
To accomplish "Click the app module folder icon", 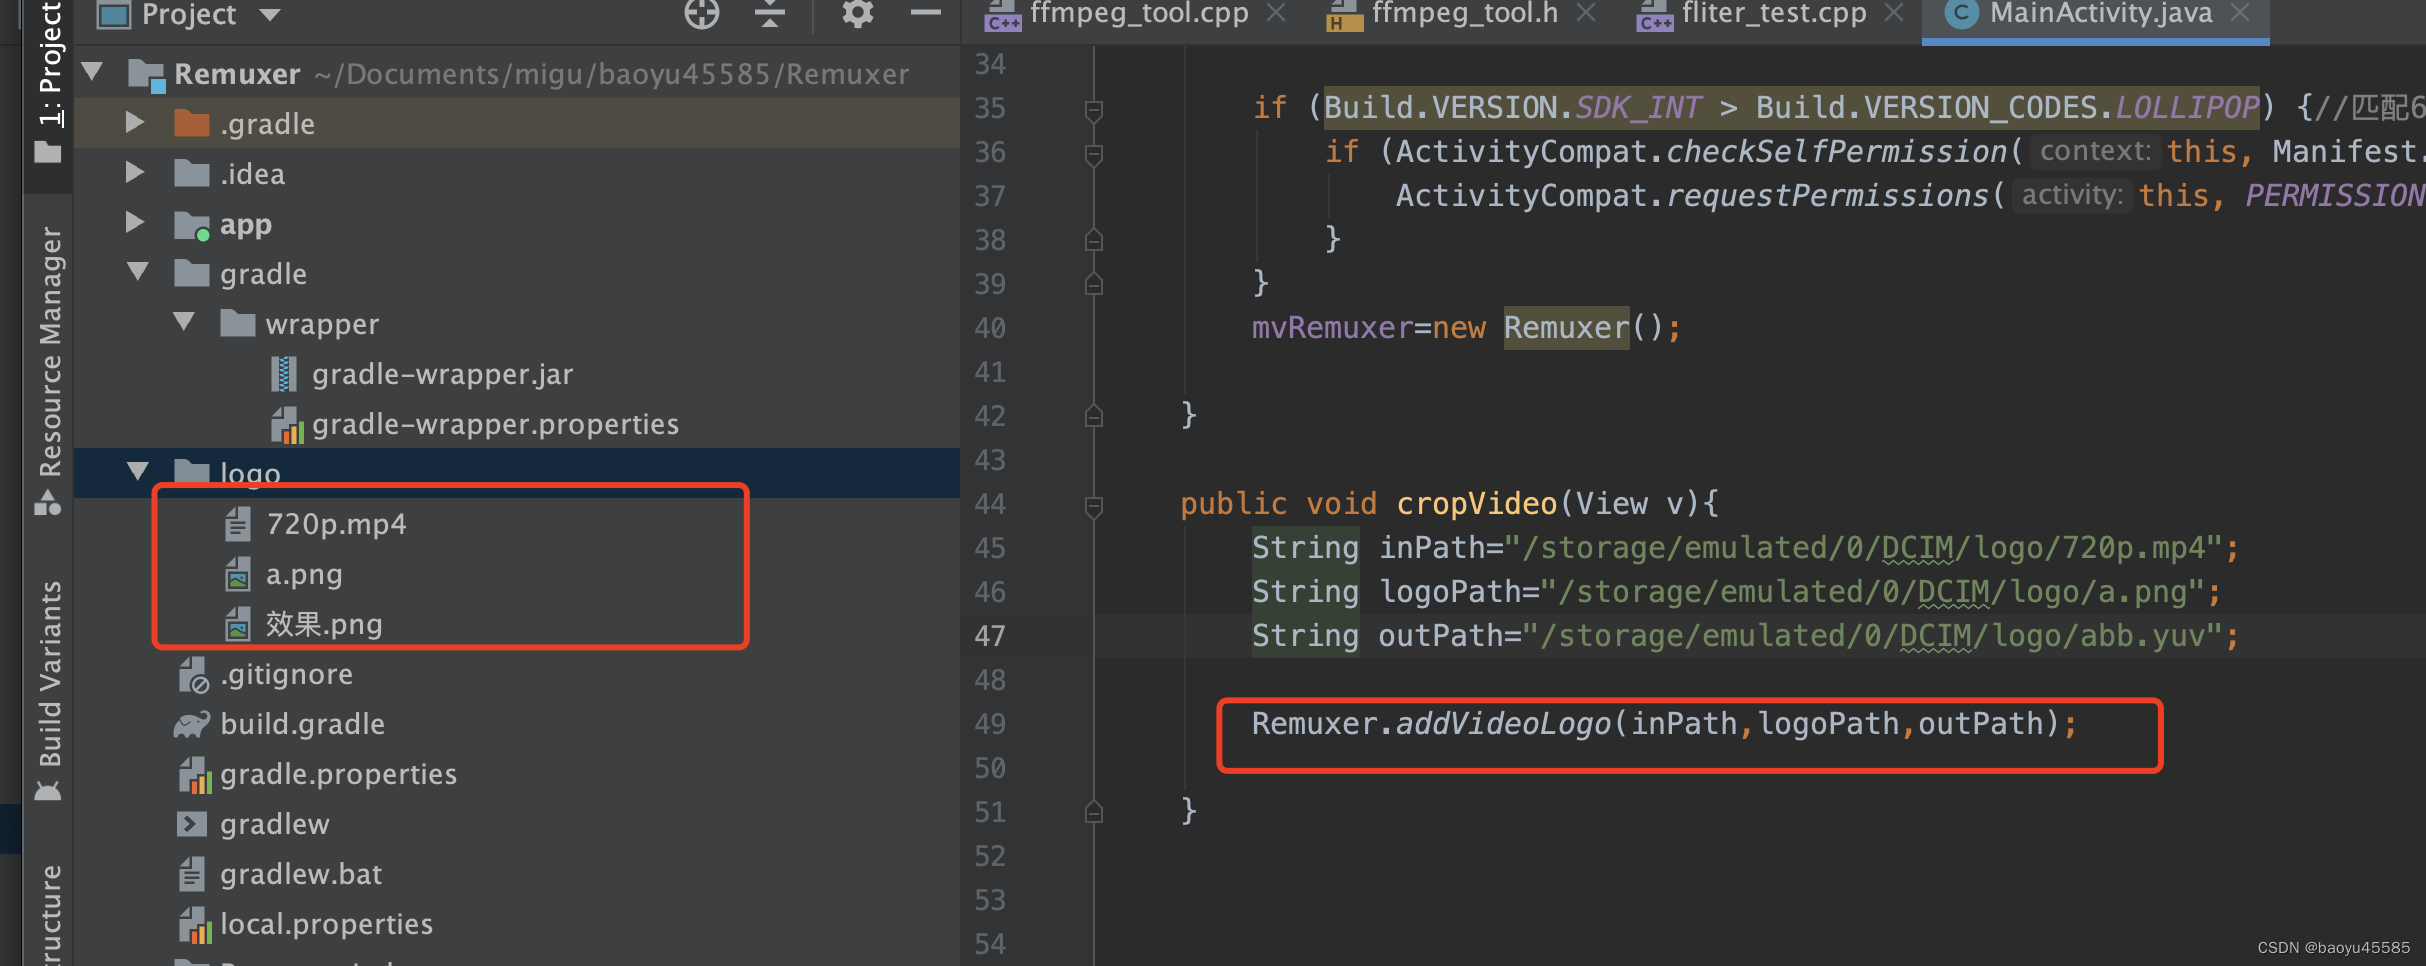I will [x=191, y=225].
